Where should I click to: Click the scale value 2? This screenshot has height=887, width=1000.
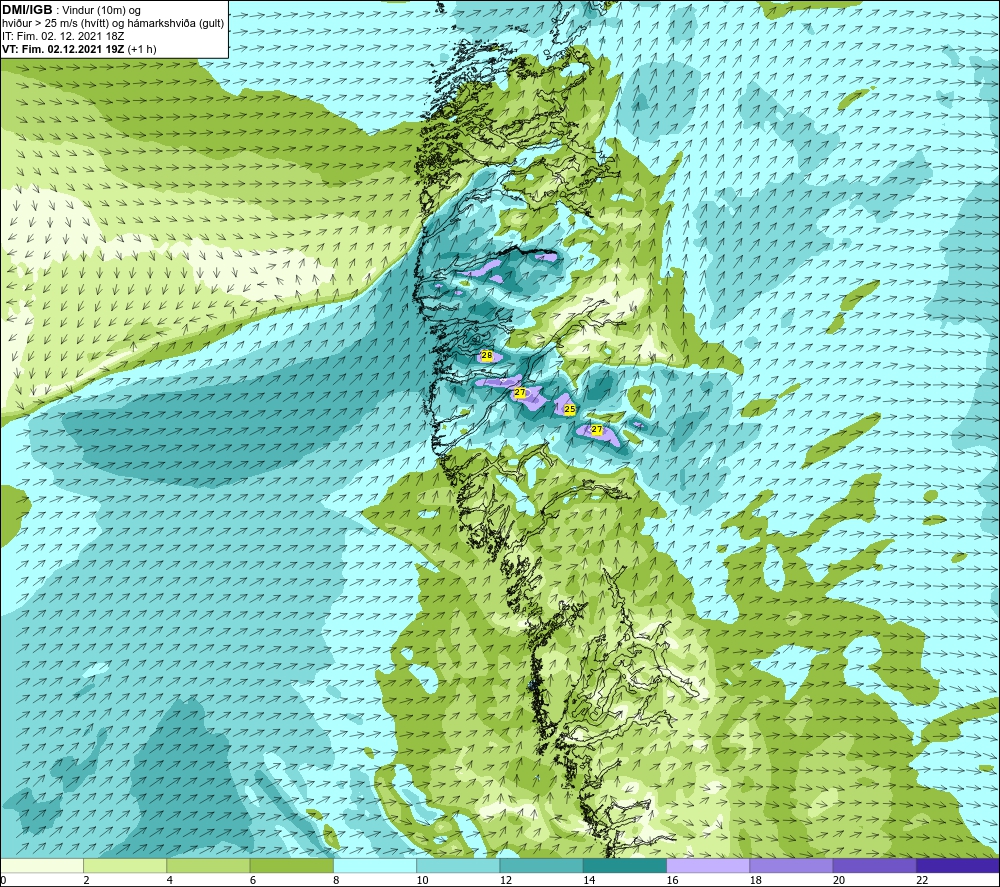[86, 880]
